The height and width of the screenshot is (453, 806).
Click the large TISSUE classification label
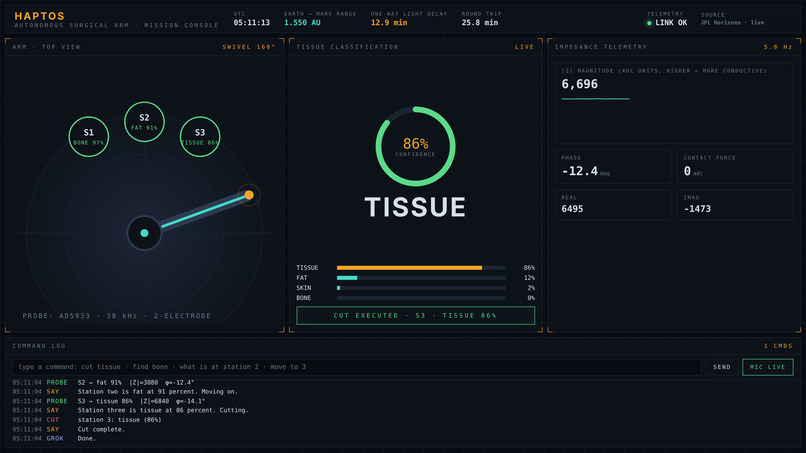pos(415,207)
